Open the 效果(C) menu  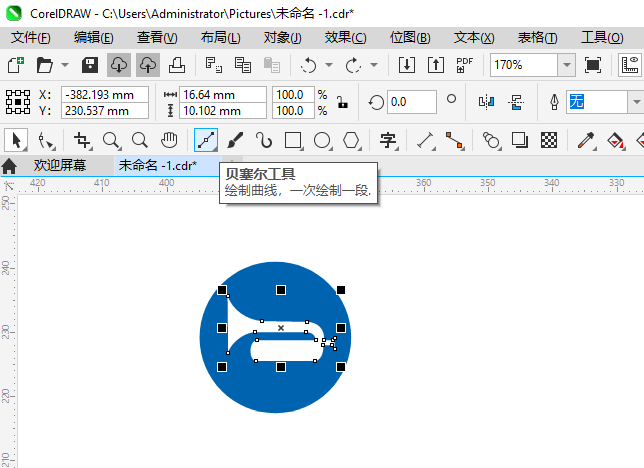[x=345, y=38]
